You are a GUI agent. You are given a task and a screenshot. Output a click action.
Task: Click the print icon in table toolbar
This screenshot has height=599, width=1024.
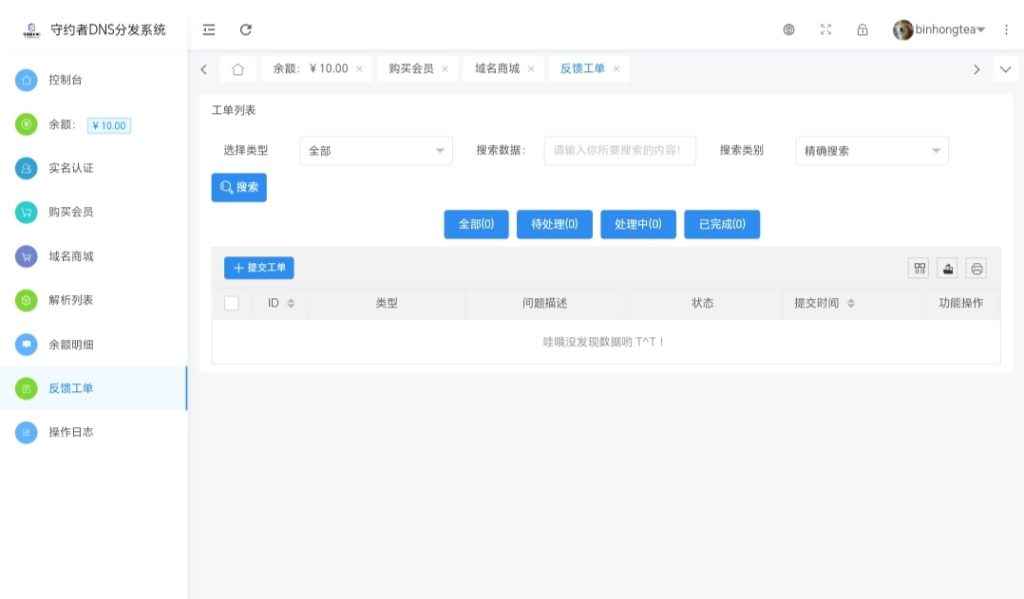976,268
